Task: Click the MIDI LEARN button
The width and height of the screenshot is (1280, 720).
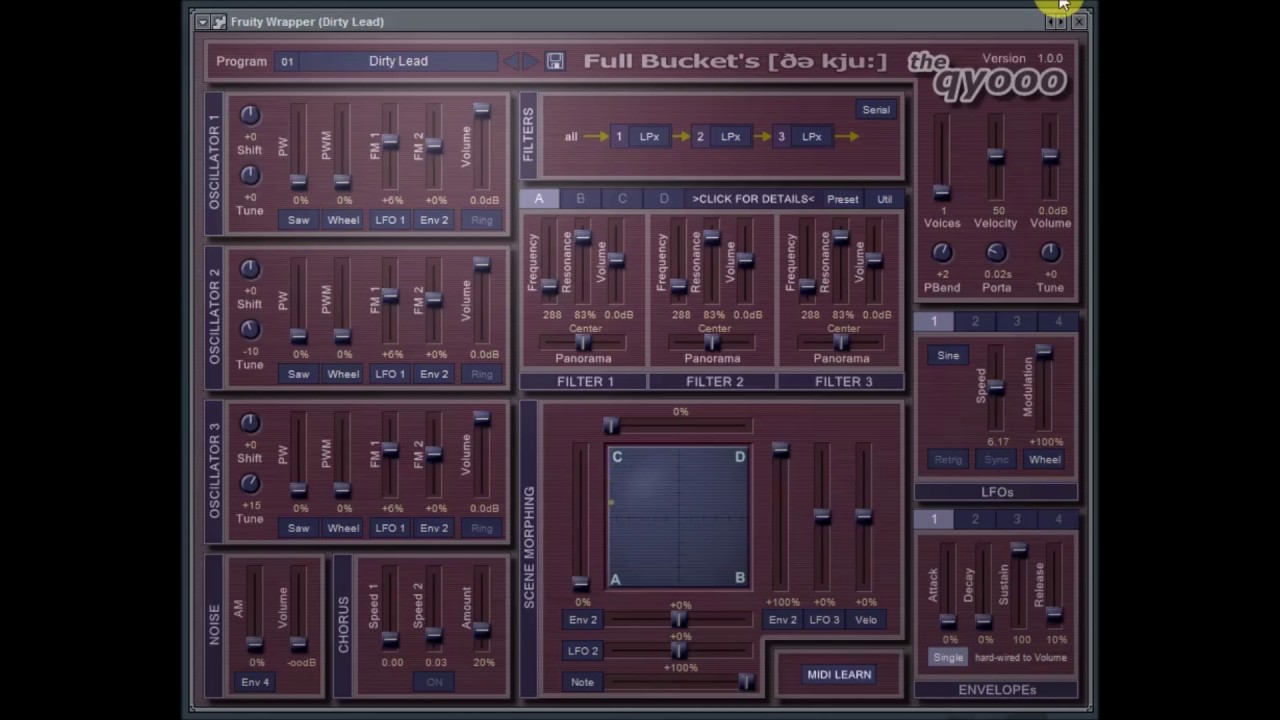Action: pos(840,675)
